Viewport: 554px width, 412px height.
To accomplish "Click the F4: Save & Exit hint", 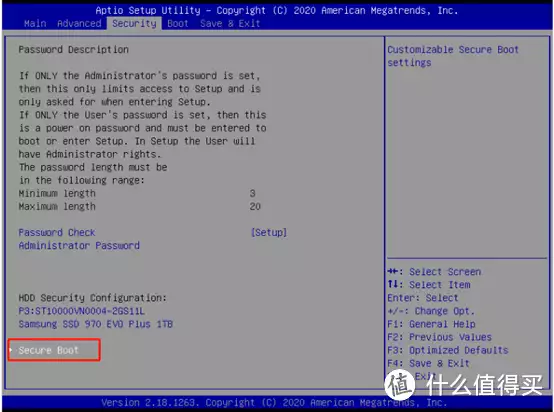I will point(429,363).
